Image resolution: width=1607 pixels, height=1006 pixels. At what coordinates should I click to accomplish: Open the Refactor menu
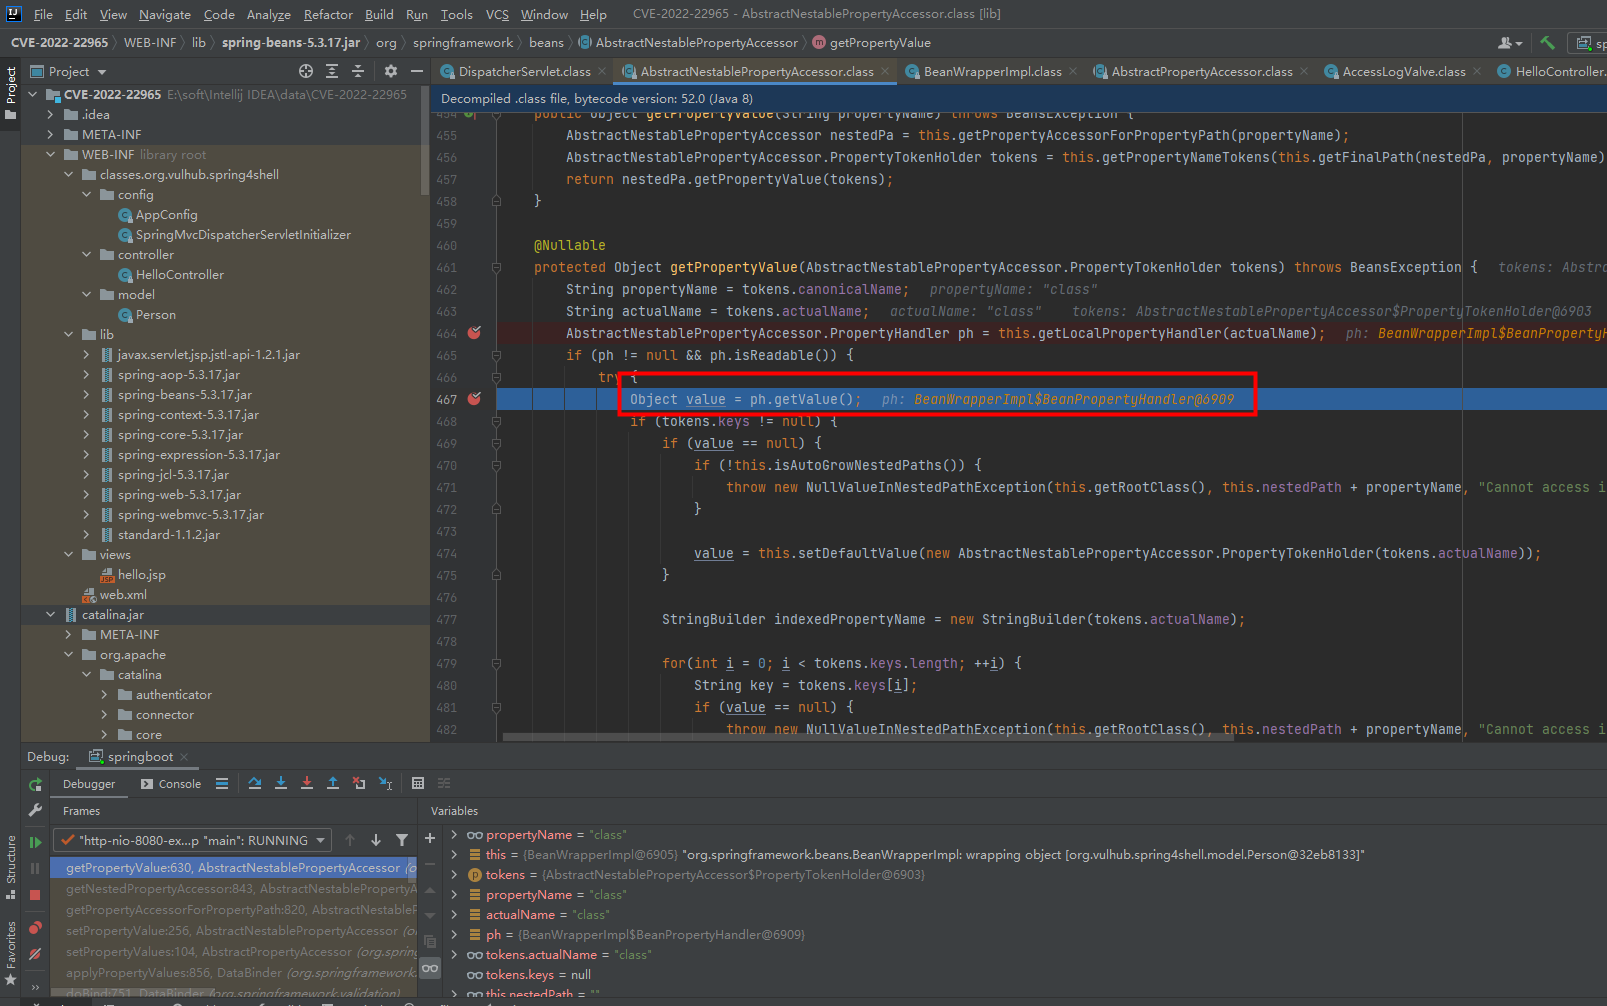point(328,14)
